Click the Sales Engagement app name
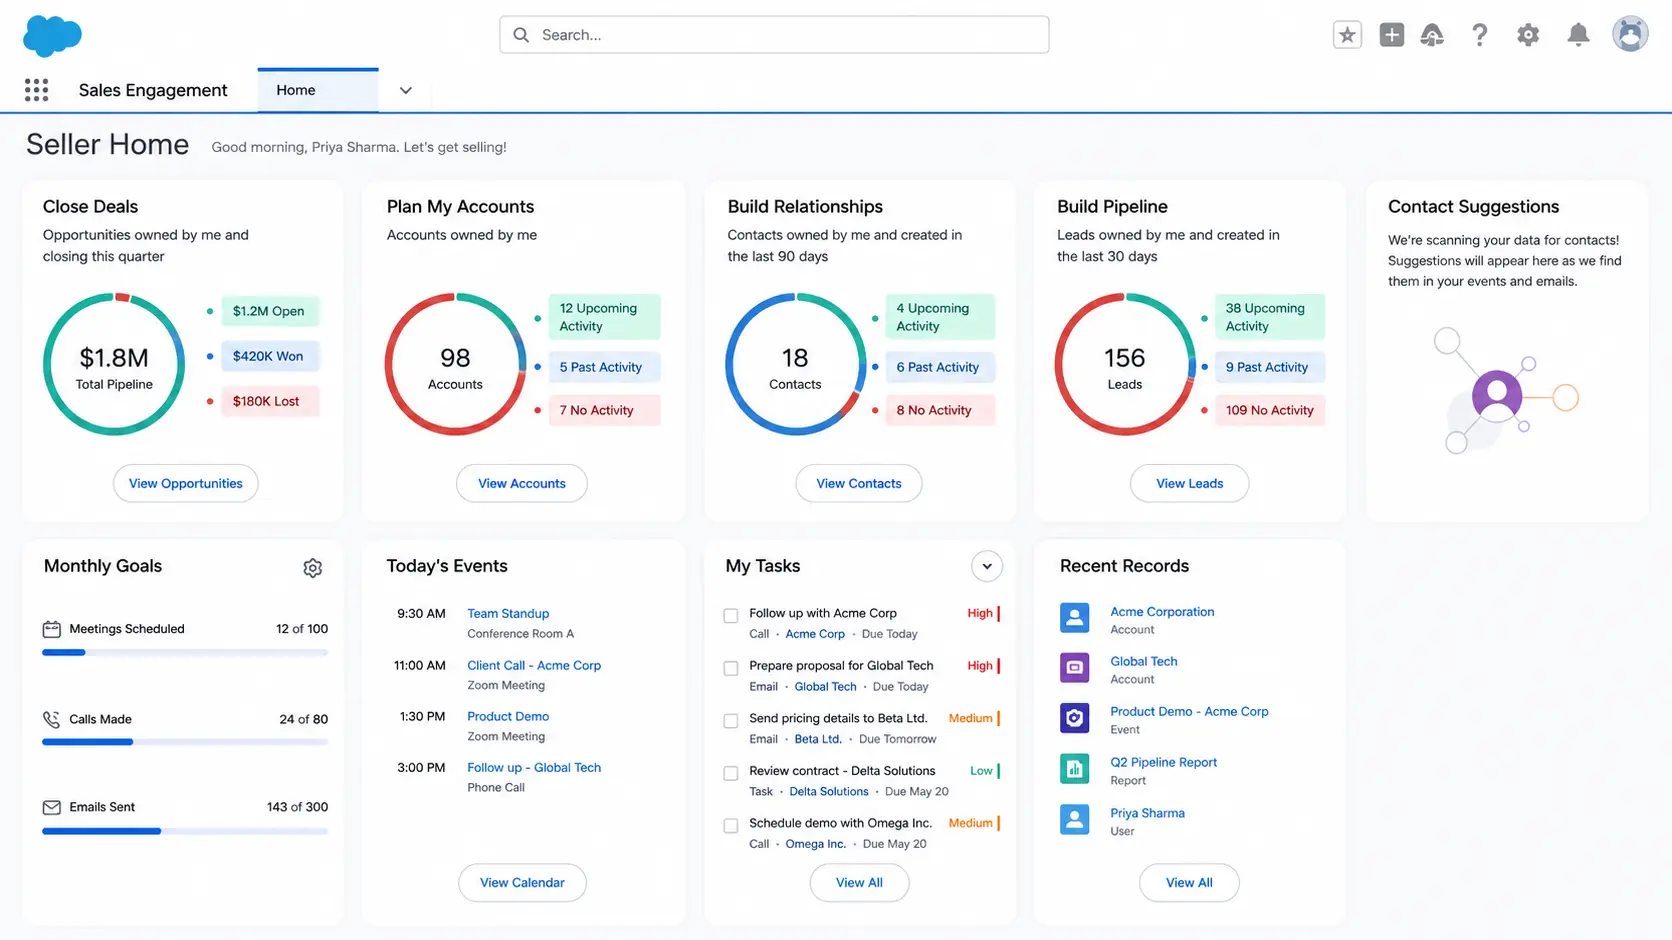The height and width of the screenshot is (940, 1672). tap(153, 90)
